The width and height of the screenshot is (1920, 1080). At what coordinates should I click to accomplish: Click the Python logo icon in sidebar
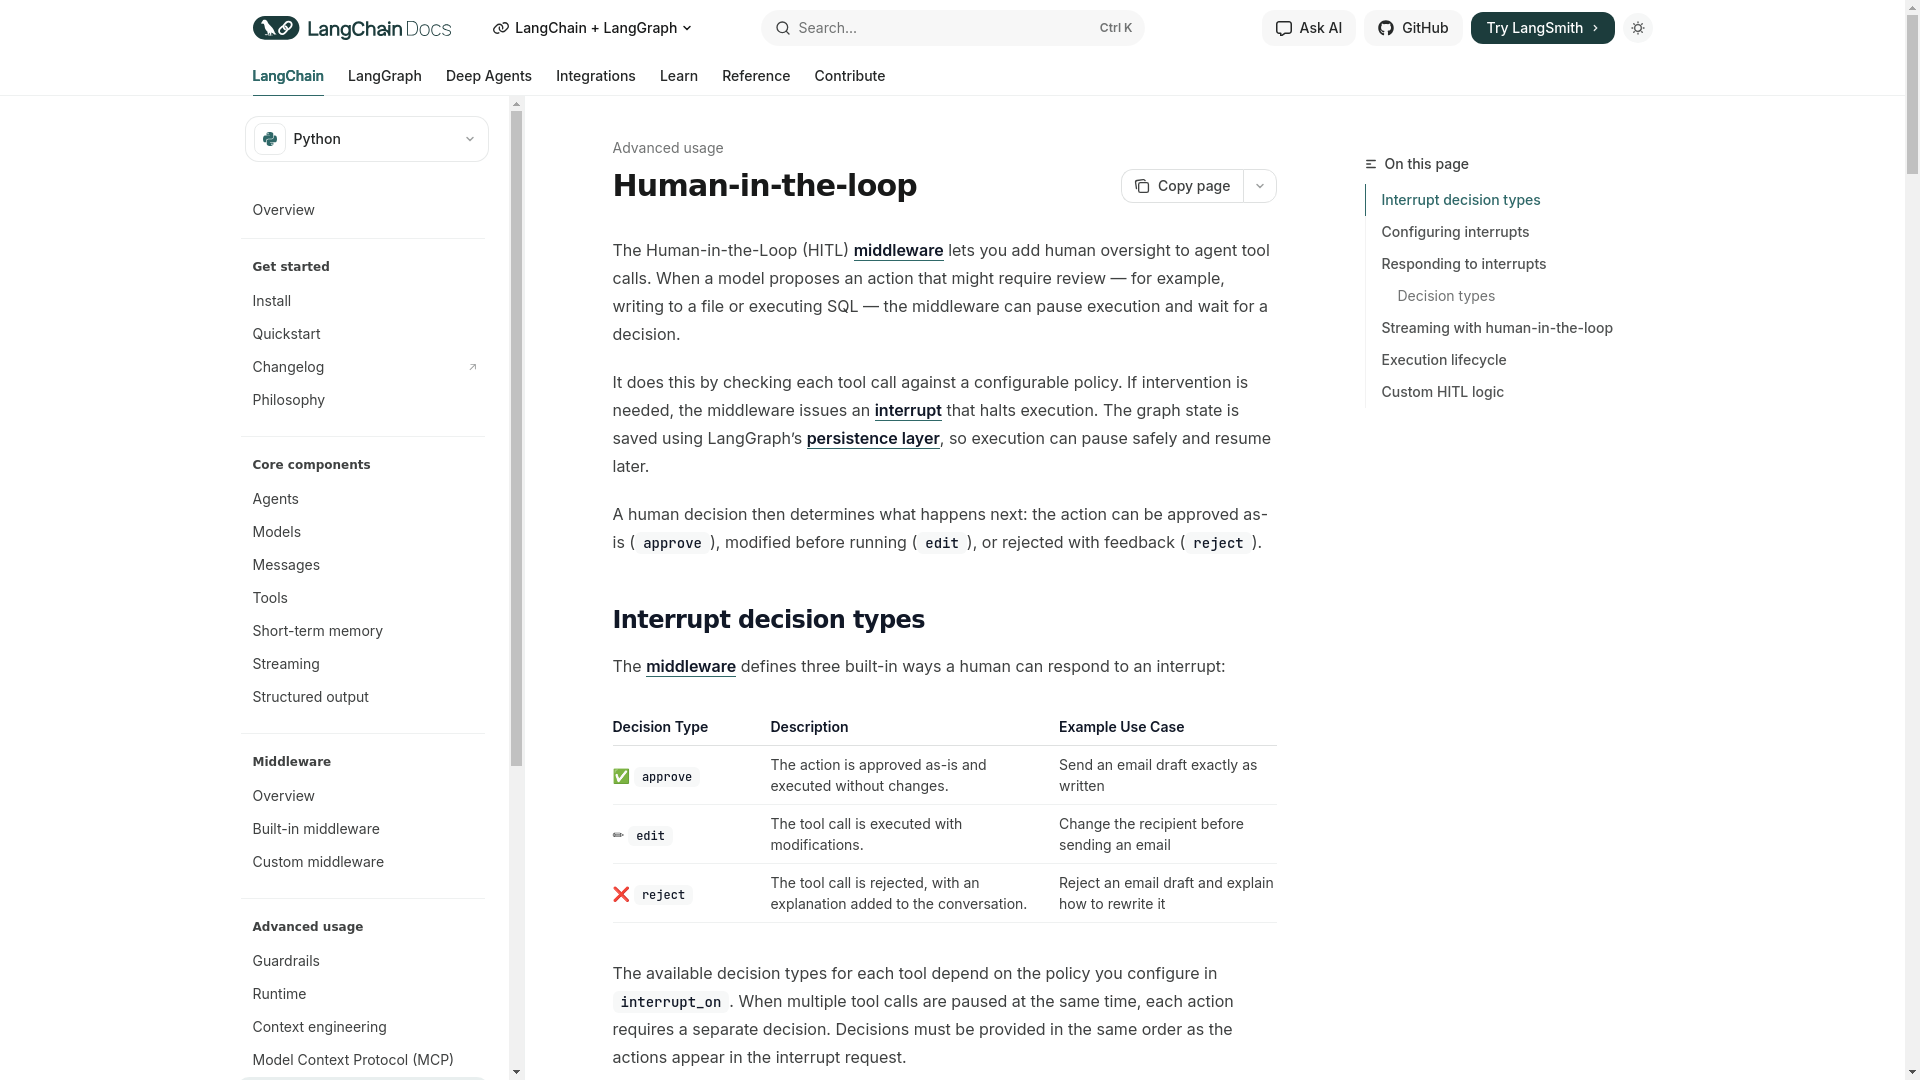pos(270,139)
